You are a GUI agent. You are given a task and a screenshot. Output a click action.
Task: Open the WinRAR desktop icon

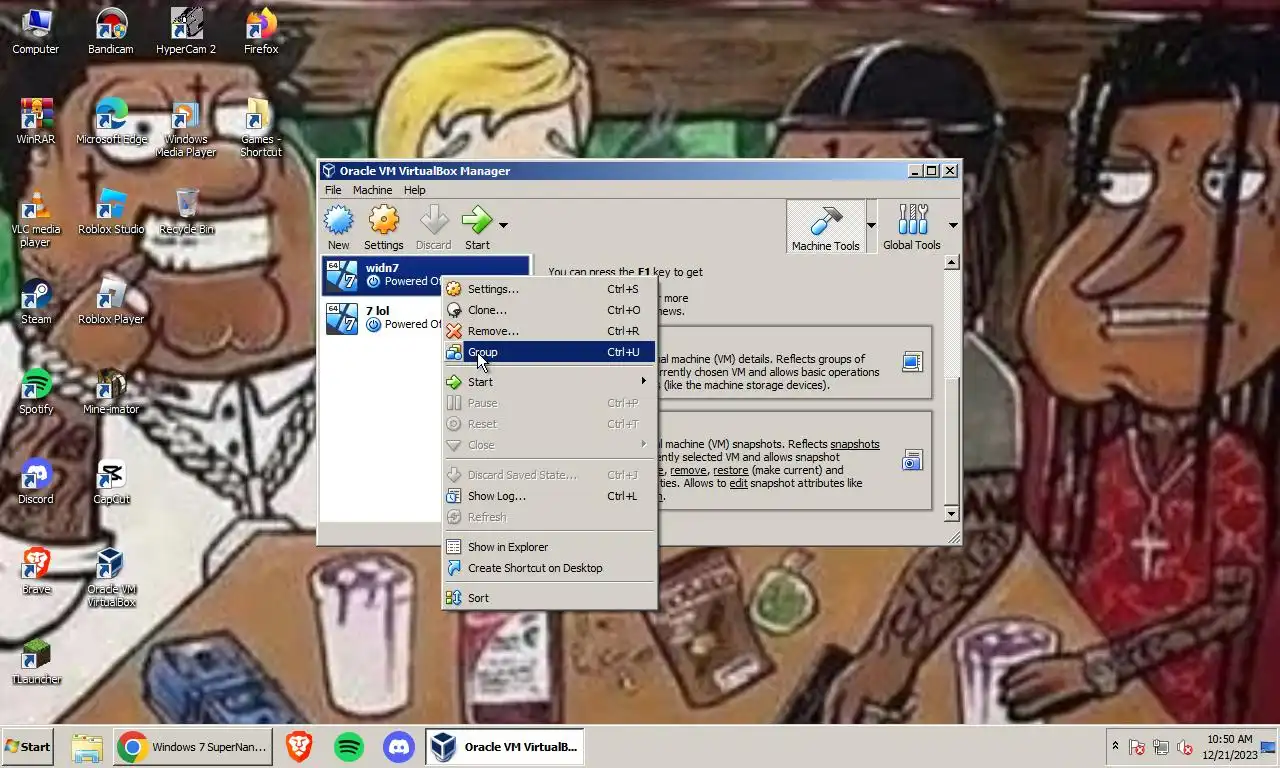[36, 121]
